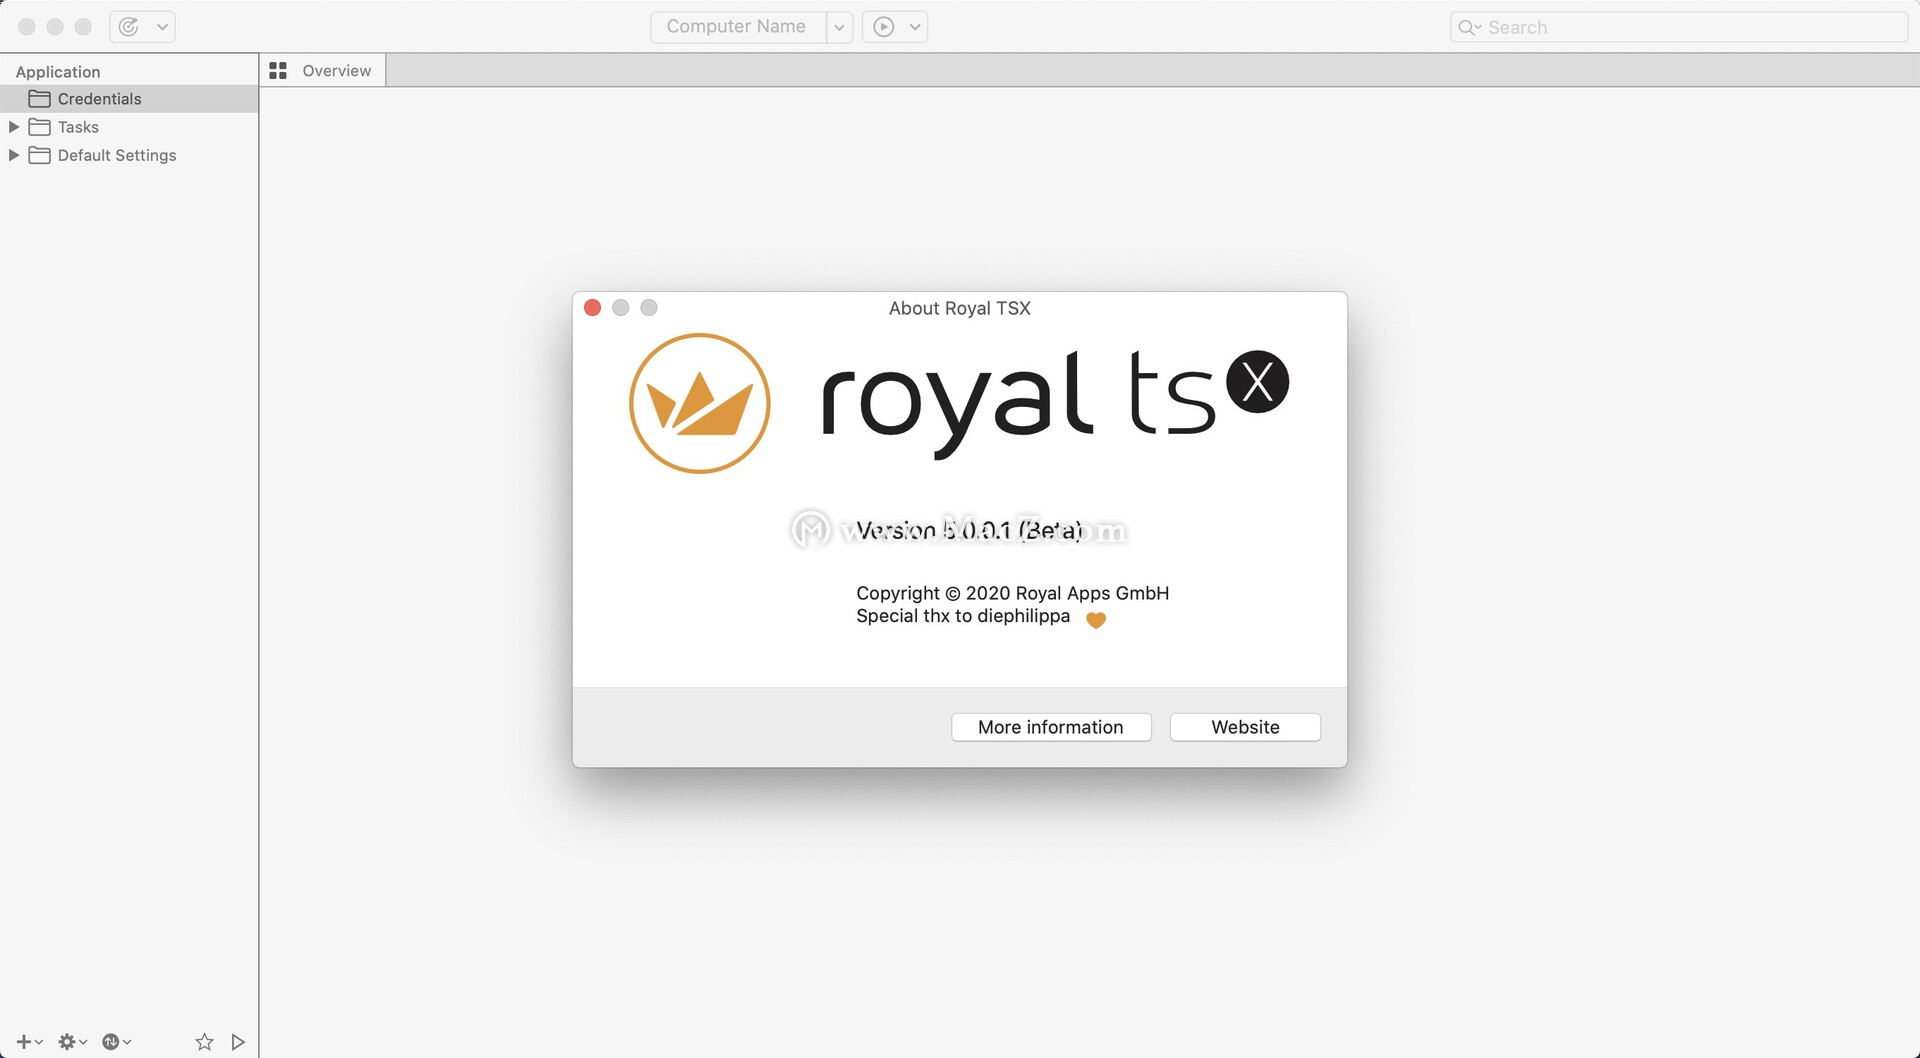The height and width of the screenshot is (1058, 1920).
Task: Click the Website button
Action: coord(1245,727)
